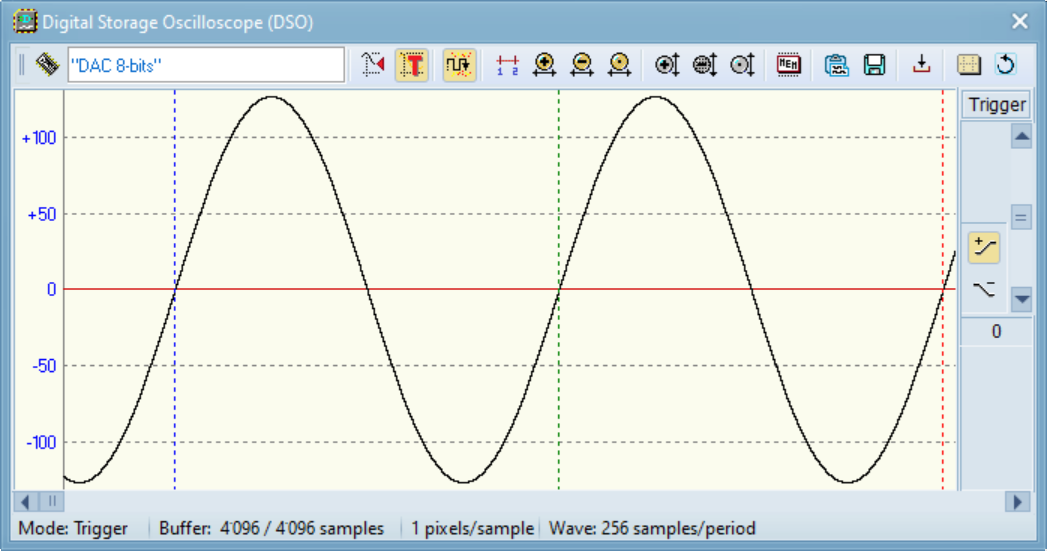Select falling edge trigger button
Viewport: 1047px width, 551px height.
984,290
